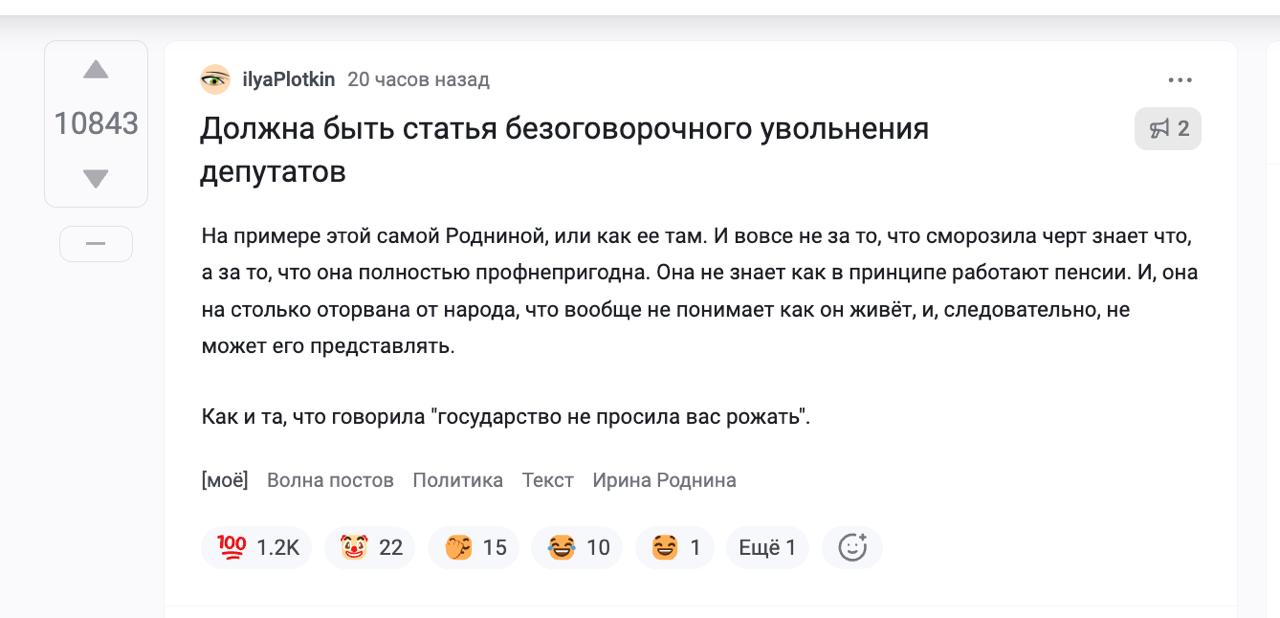Screen dimensions: 1280x618
Task: Add the laughing-crying emoji reaction
Action: [577, 548]
